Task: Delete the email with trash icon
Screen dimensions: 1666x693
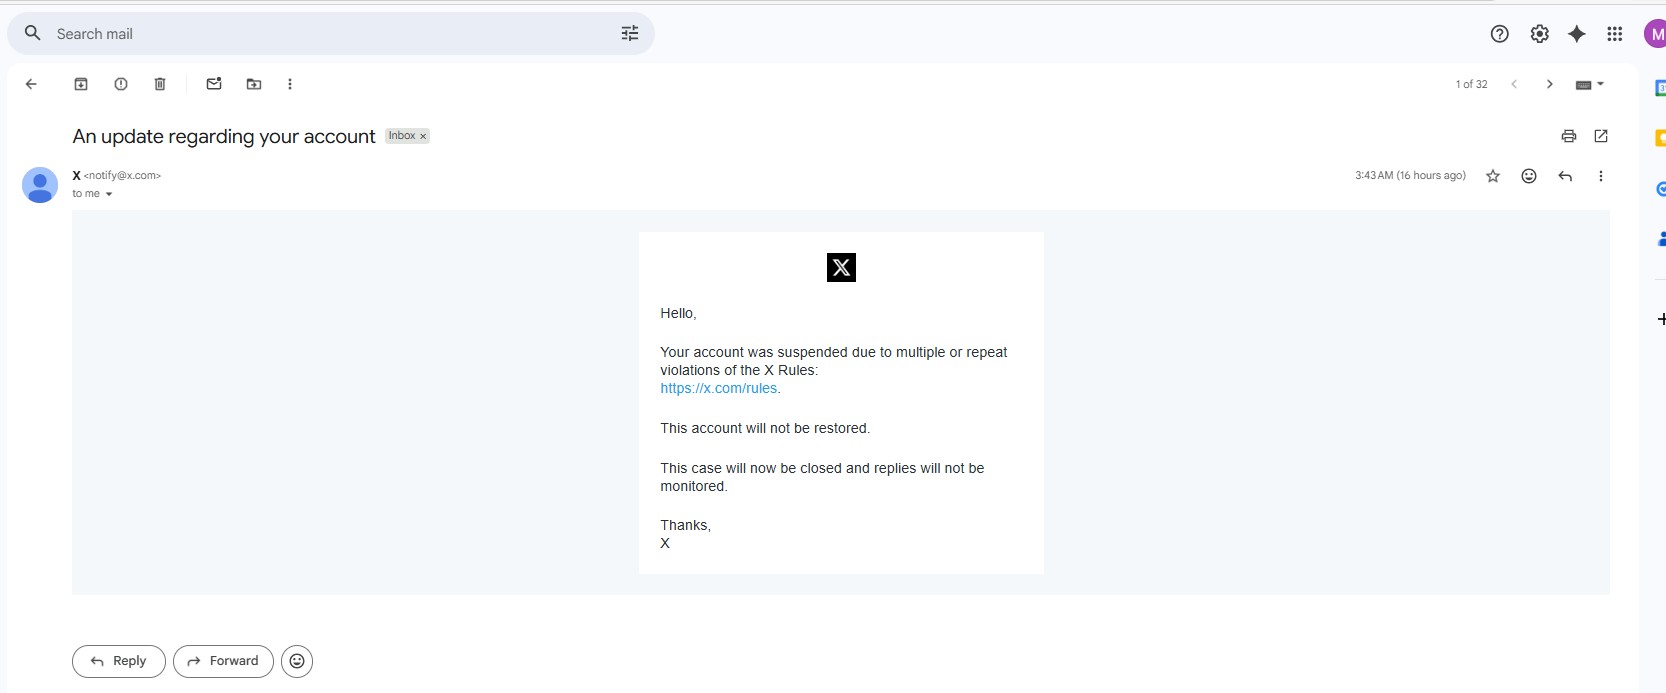Action: [x=160, y=84]
